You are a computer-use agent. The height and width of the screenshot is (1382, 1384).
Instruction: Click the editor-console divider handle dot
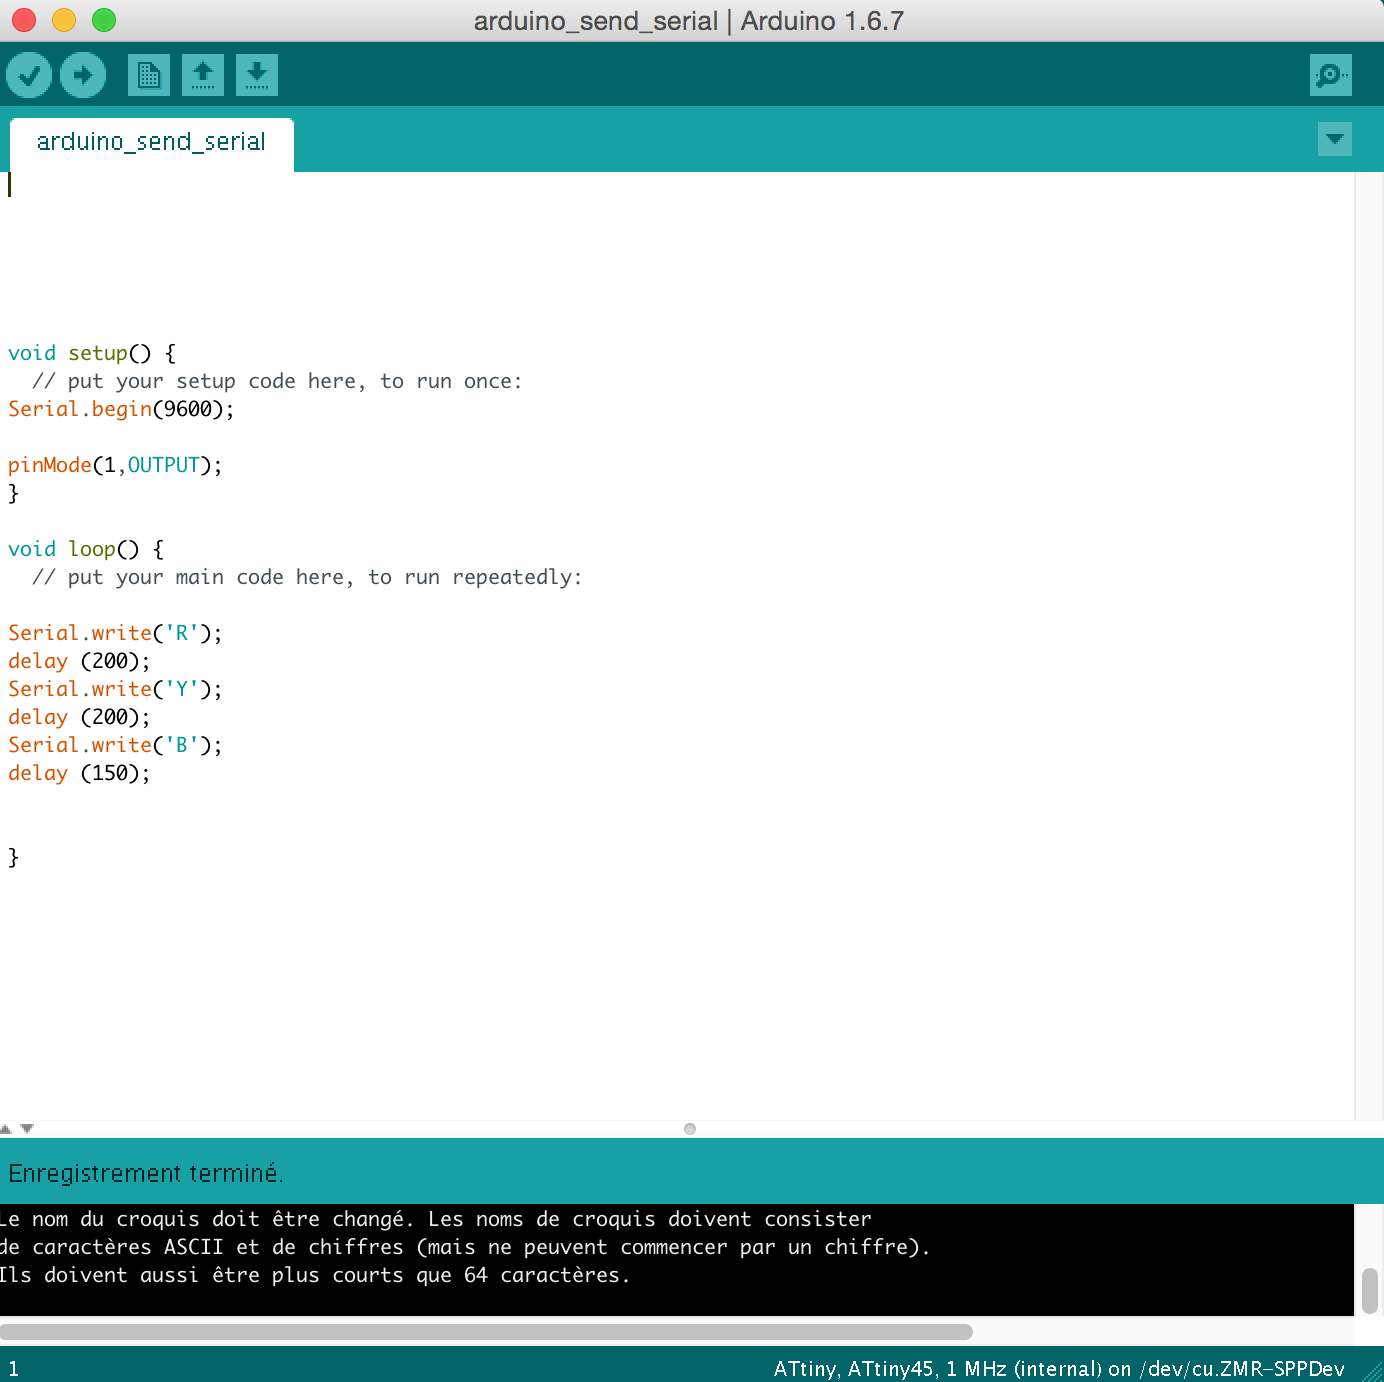690,1129
